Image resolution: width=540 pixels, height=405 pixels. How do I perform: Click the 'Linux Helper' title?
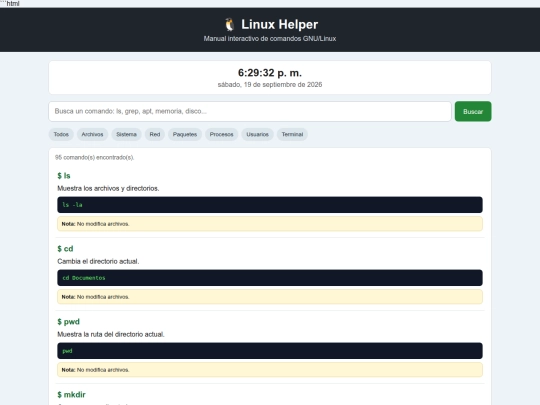(x=279, y=24)
